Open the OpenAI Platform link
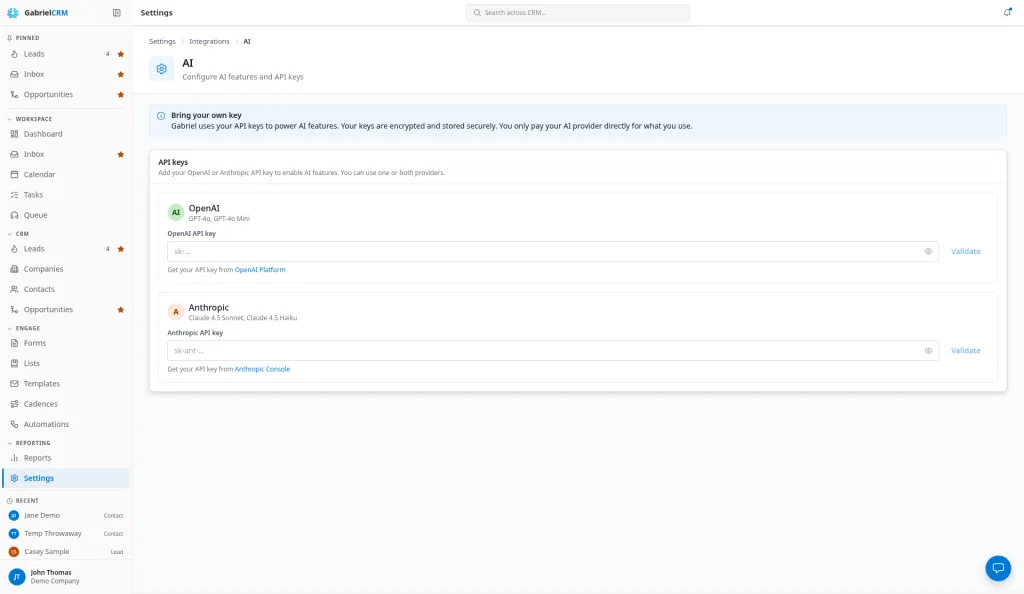1024x594 pixels. [x=260, y=270]
